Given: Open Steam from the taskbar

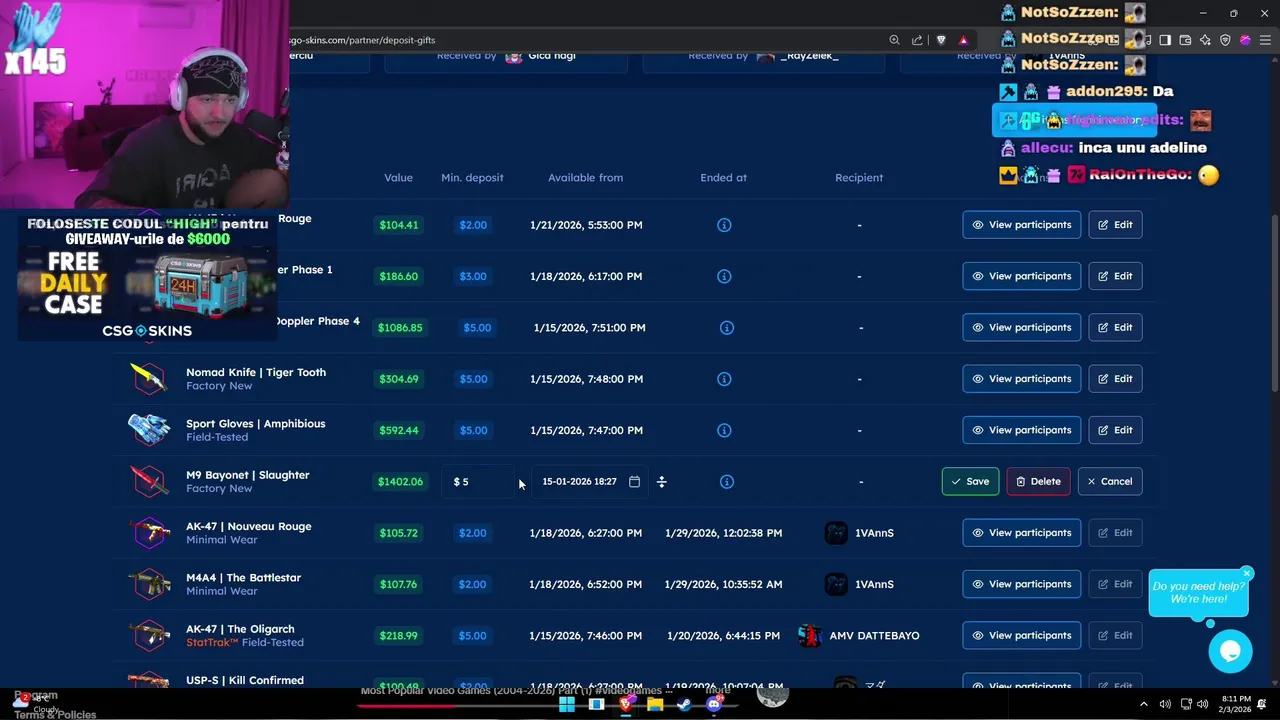Looking at the screenshot, I should click(x=684, y=704).
